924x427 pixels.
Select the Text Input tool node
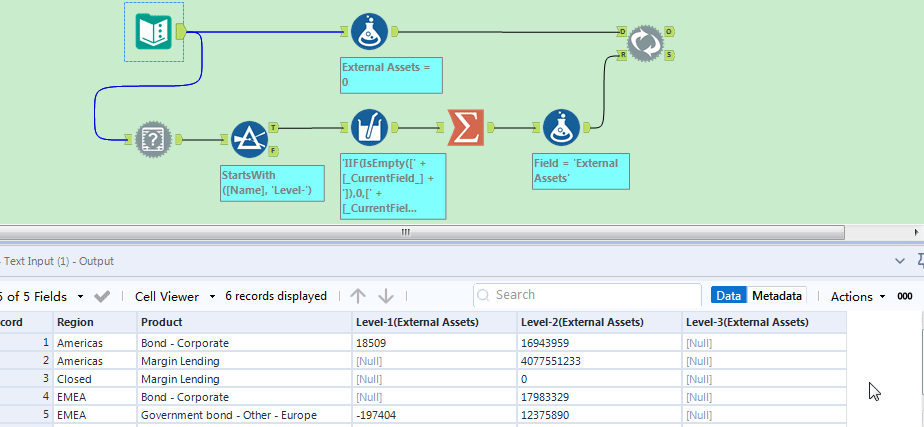pyautogui.click(x=153, y=32)
